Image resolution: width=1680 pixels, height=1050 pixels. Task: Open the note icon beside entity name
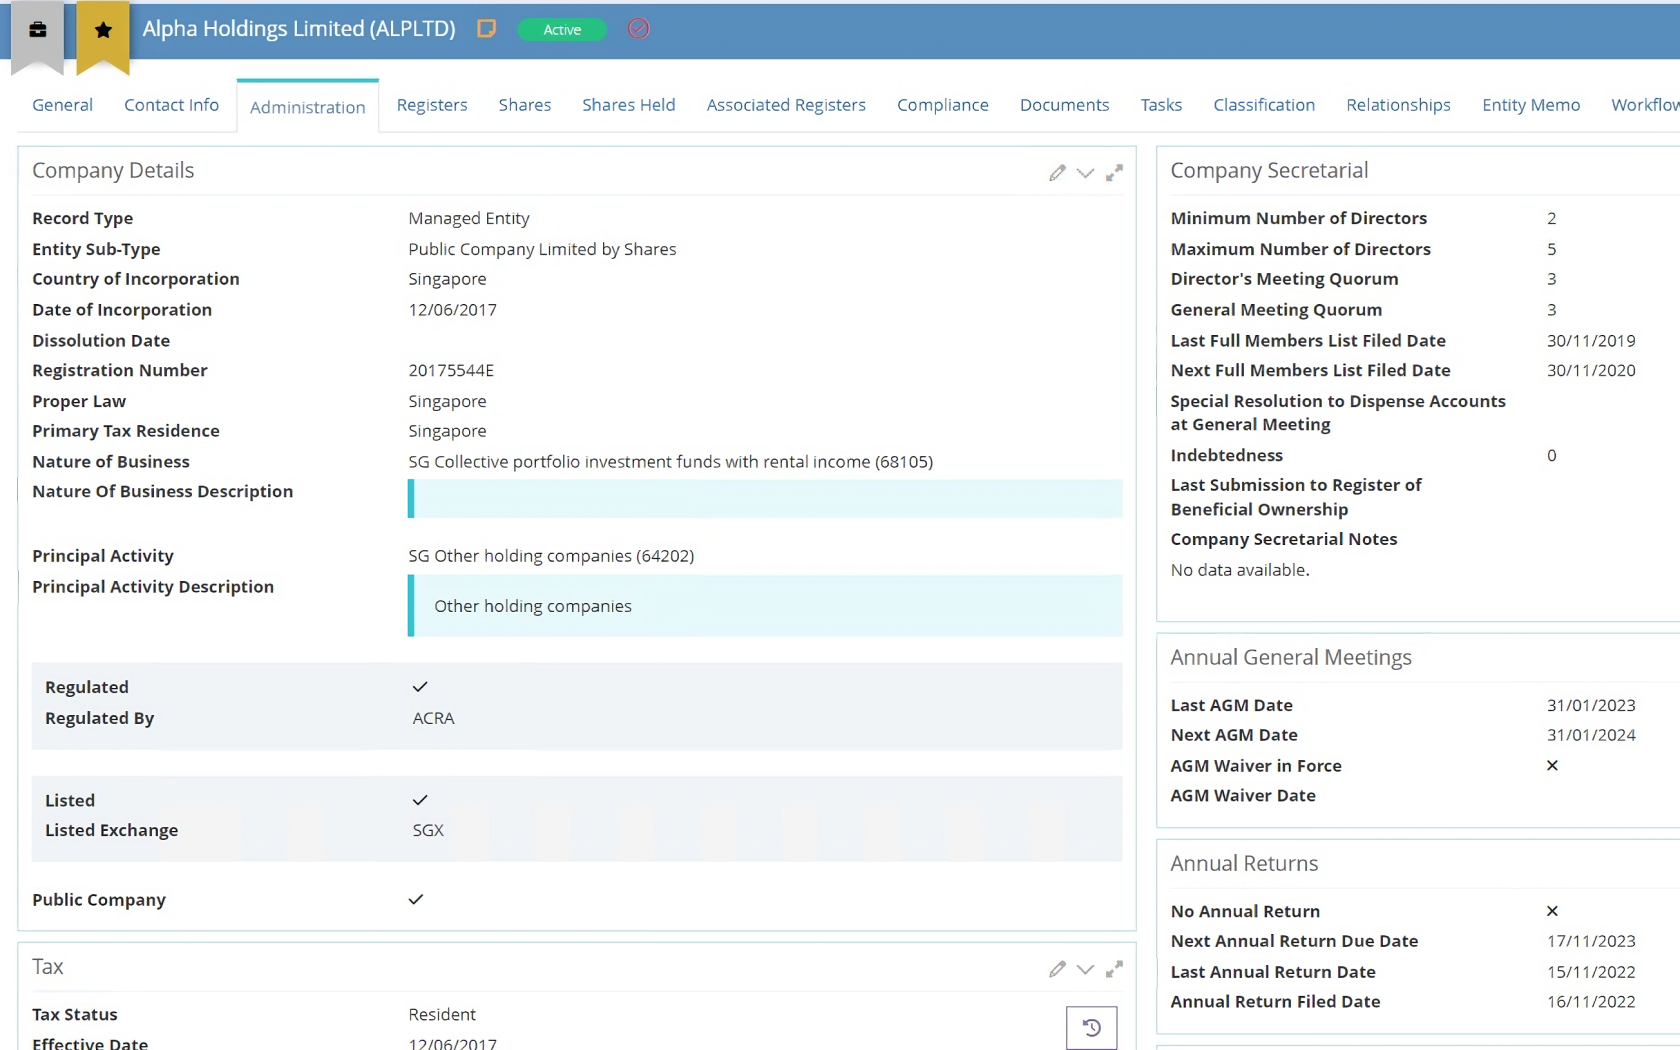pos(487,29)
